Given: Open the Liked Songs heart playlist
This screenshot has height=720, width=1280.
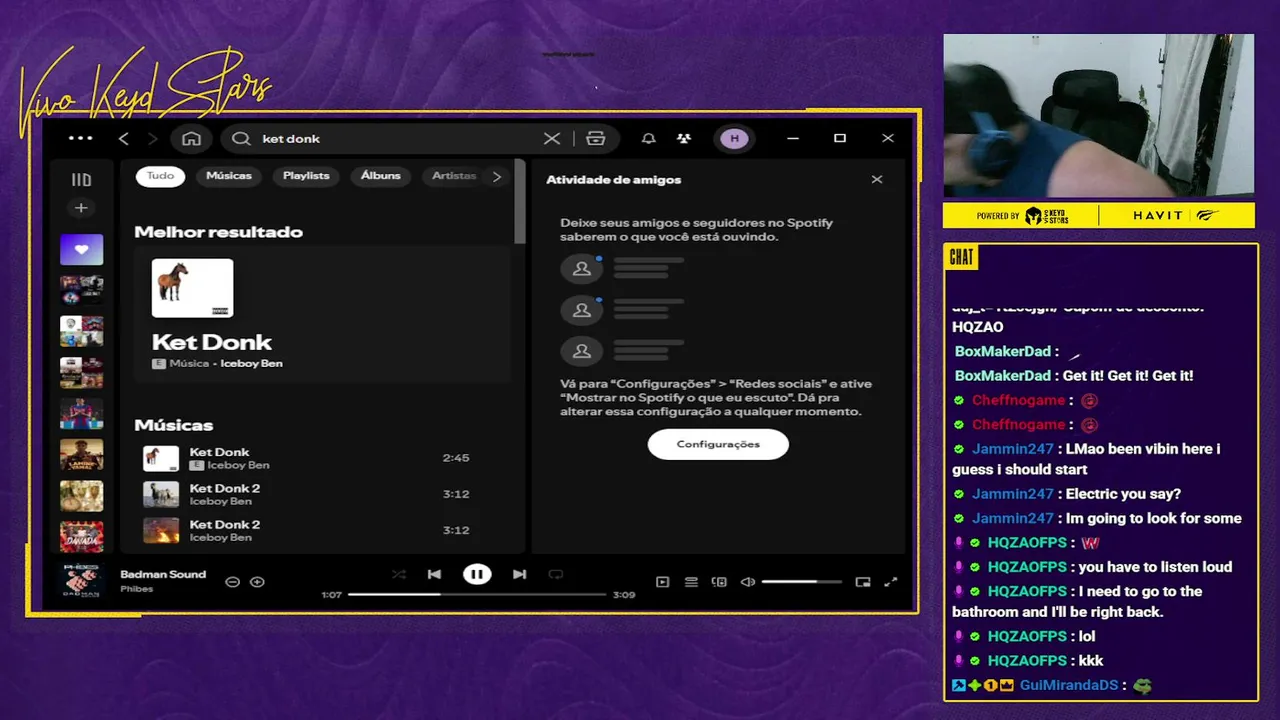Looking at the screenshot, I should pyautogui.click(x=81, y=249).
